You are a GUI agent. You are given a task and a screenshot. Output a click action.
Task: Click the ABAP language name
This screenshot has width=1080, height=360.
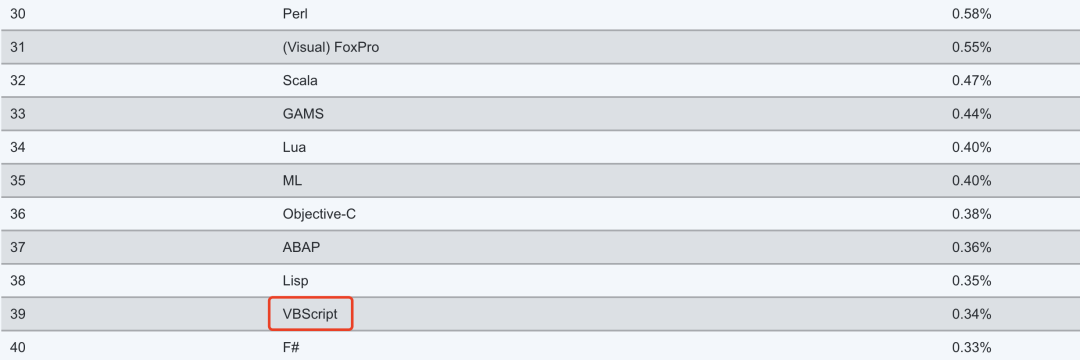(x=301, y=247)
